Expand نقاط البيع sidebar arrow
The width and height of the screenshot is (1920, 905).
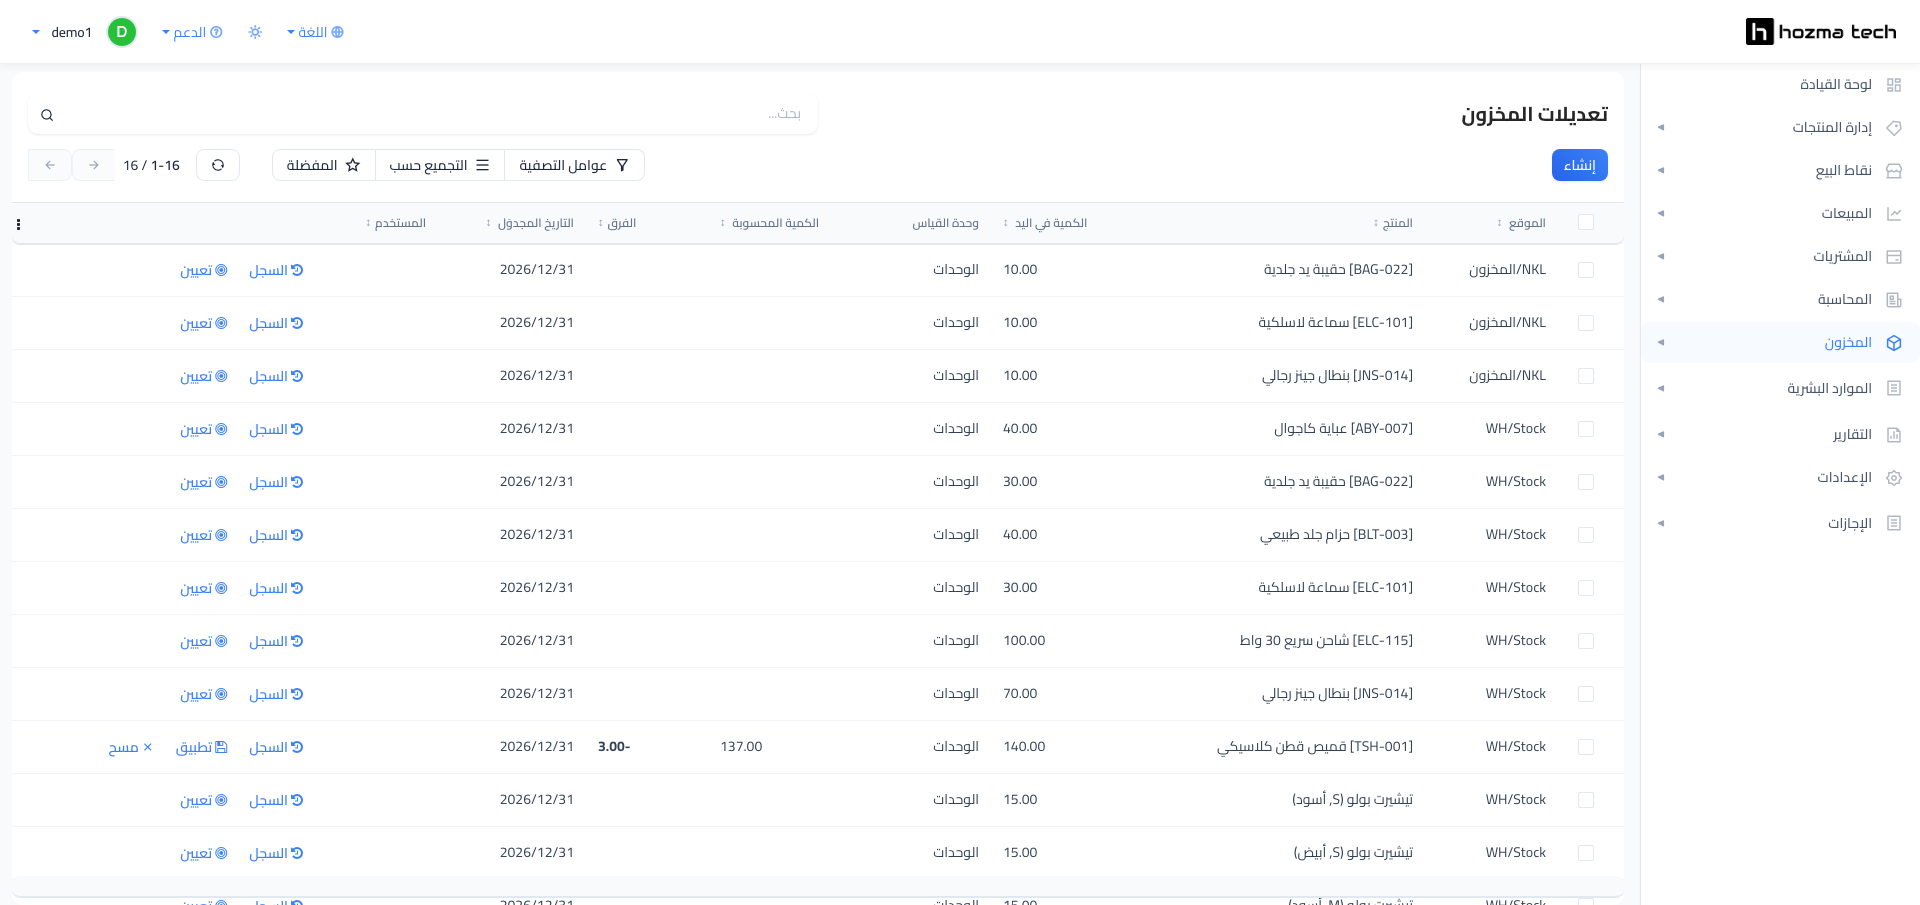[1661, 171]
